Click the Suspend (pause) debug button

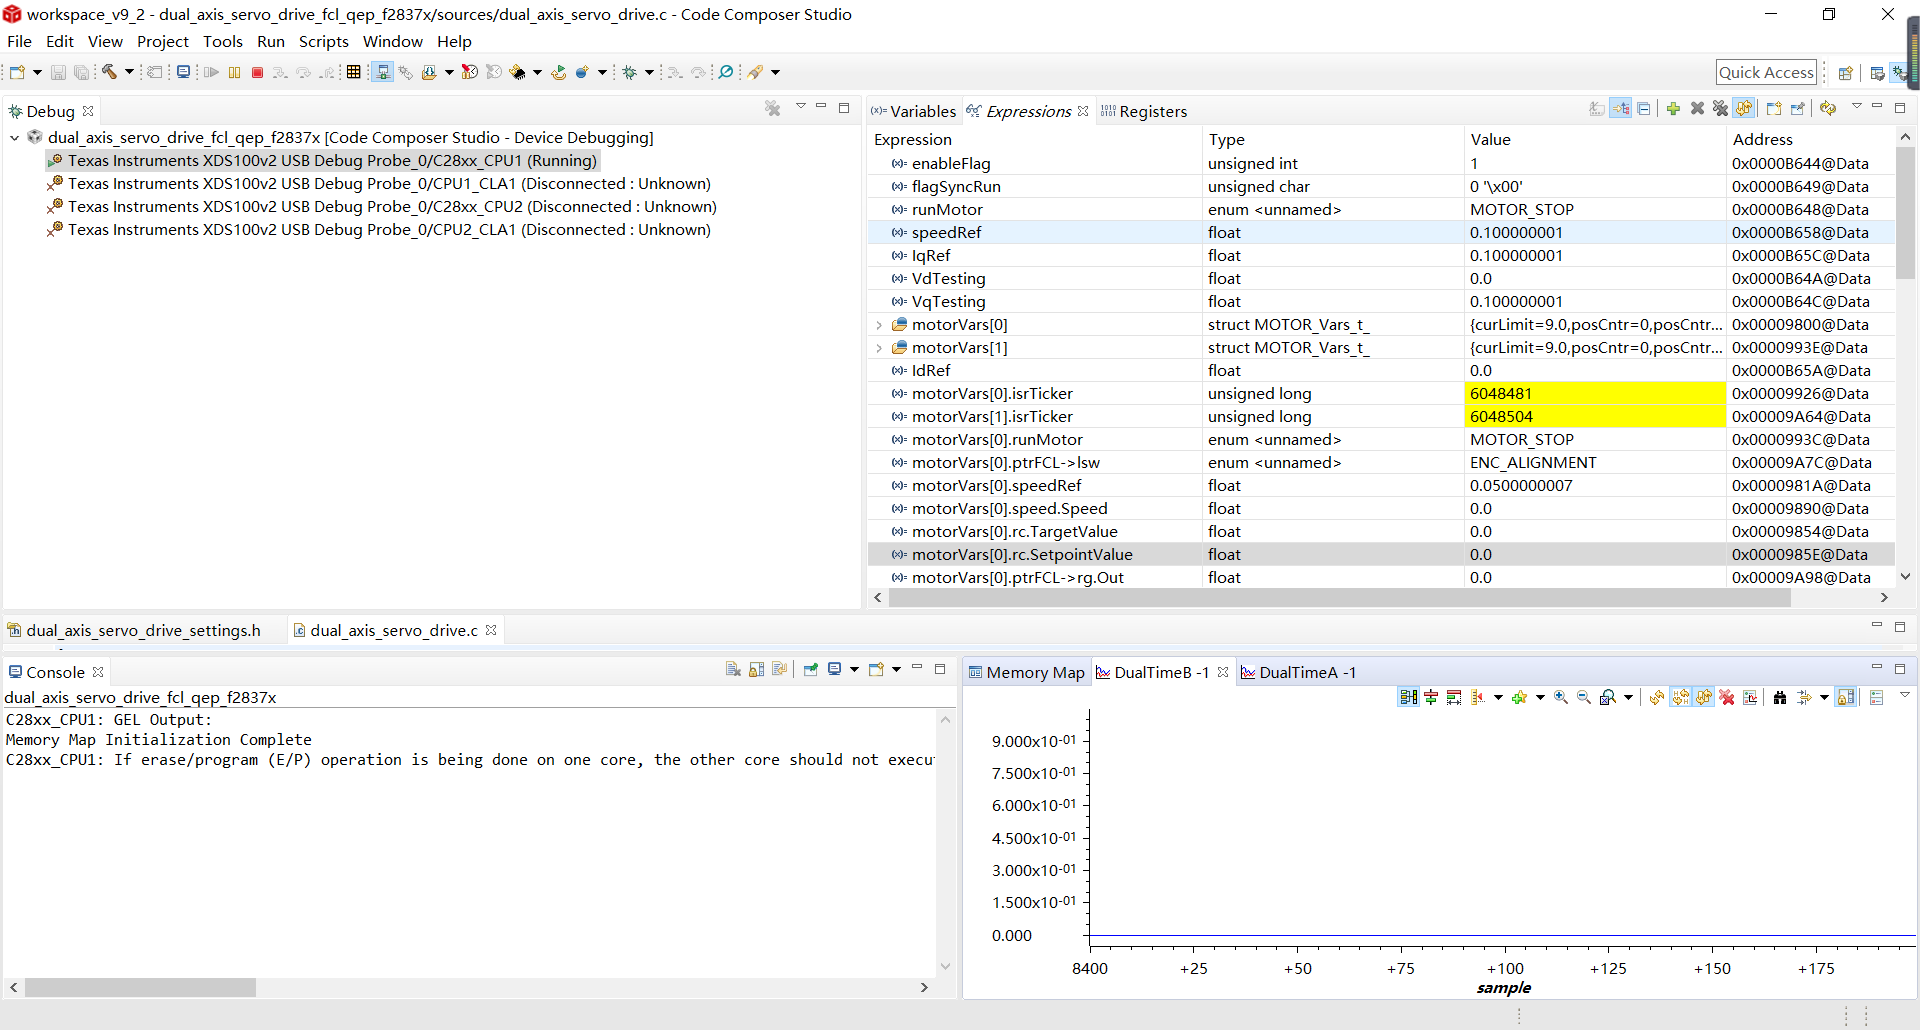coord(234,72)
